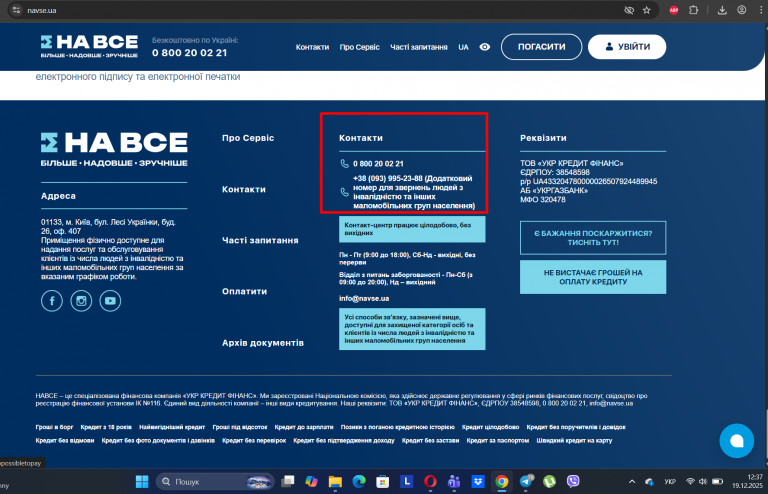Image resolution: width=768 pixels, height=494 pixels.
Task: Open Viber from the taskbar
Action: [x=573, y=482]
